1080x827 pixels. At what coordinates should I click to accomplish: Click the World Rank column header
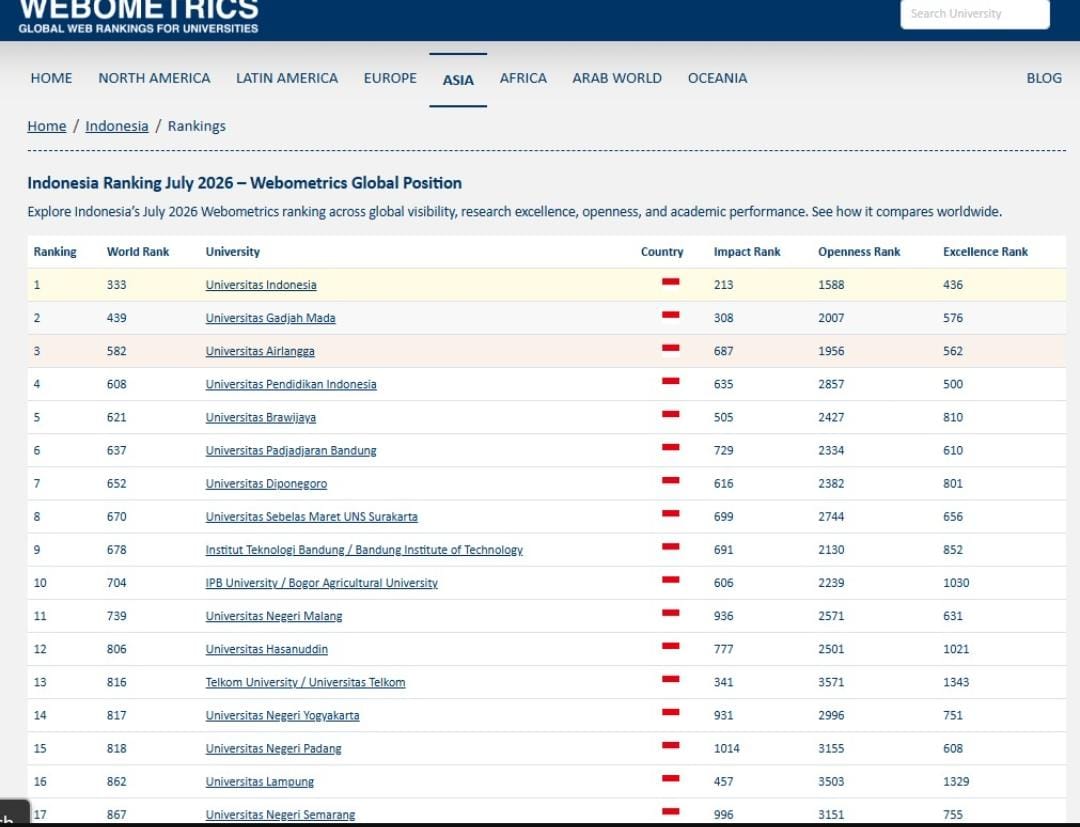138,252
